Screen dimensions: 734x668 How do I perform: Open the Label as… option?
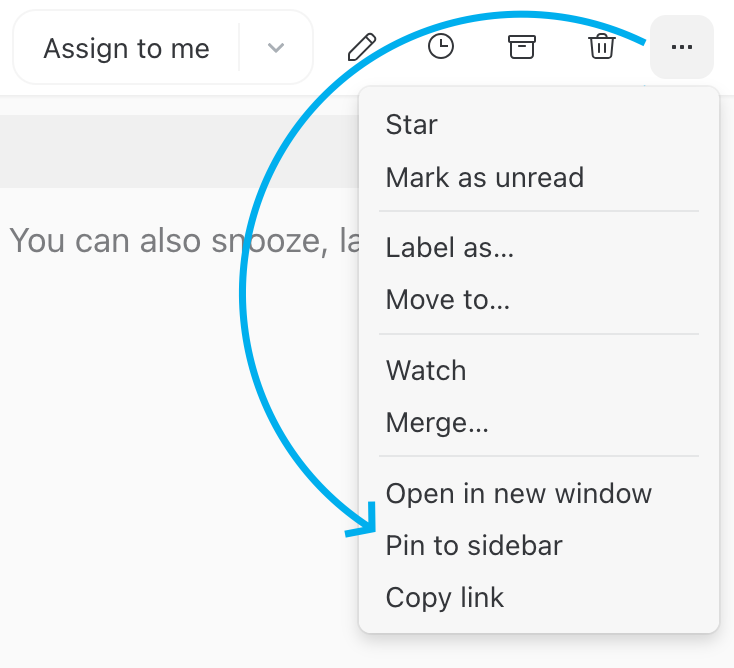pyautogui.click(x=450, y=247)
